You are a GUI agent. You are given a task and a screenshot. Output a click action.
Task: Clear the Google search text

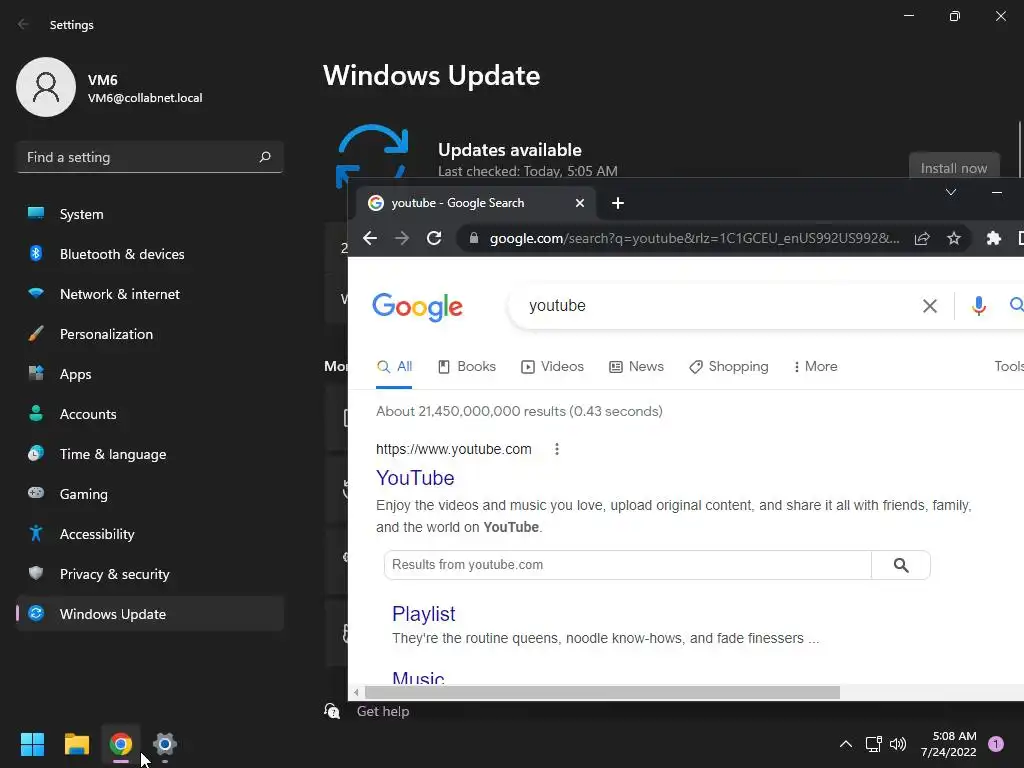929,306
